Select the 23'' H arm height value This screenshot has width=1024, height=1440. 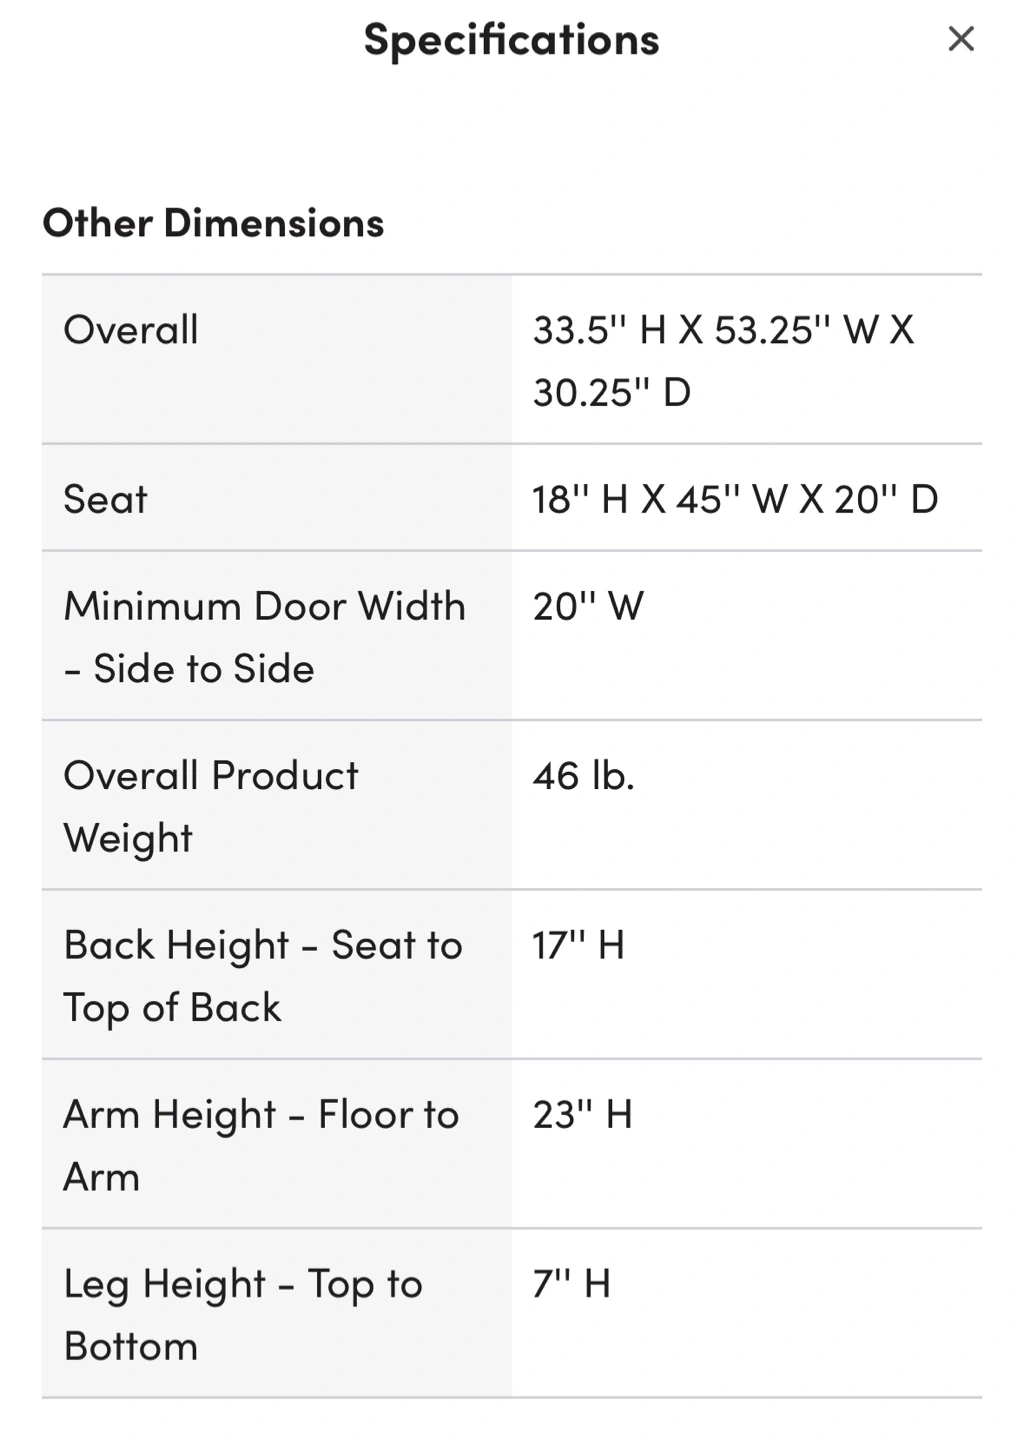click(x=582, y=1114)
